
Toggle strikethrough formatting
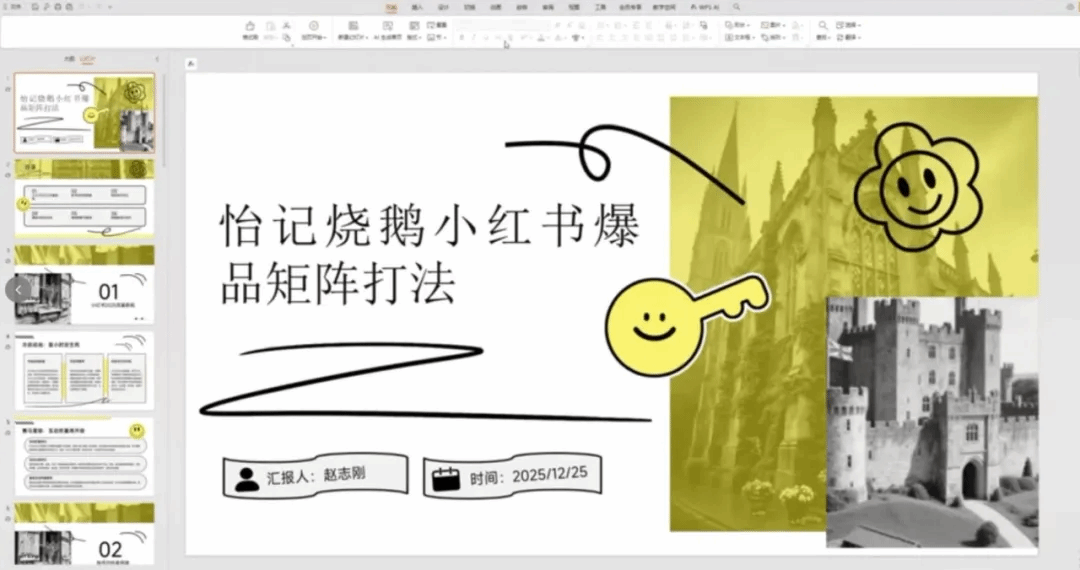pos(498,37)
